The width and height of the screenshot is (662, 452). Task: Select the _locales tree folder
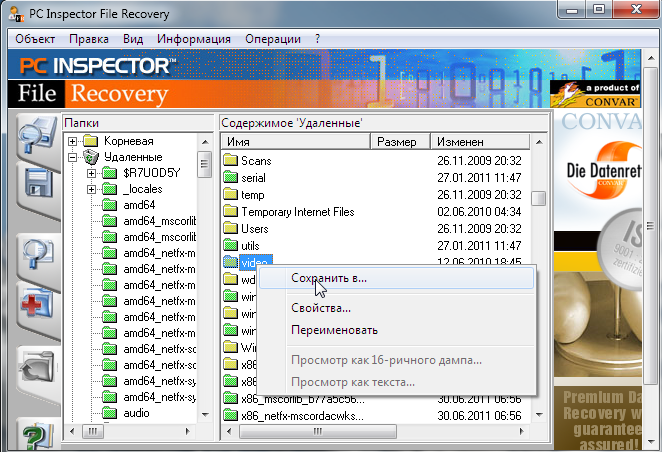(143, 189)
